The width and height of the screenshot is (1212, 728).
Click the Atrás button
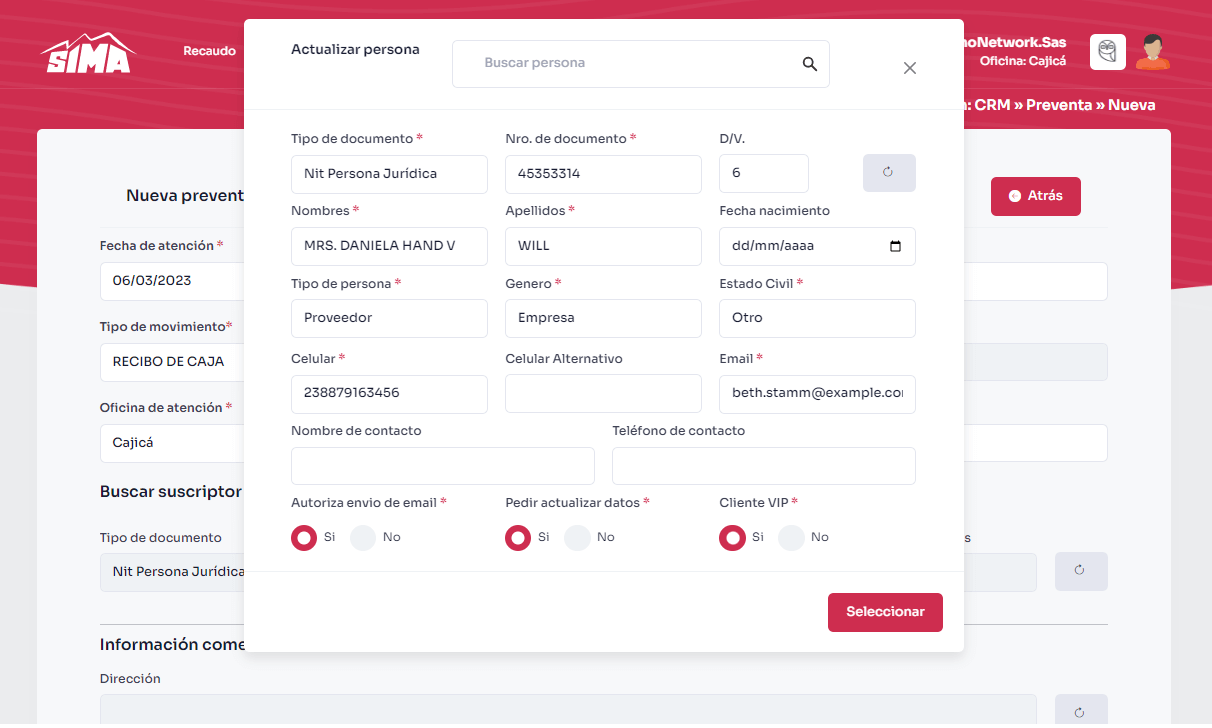[x=1035, y=196]
